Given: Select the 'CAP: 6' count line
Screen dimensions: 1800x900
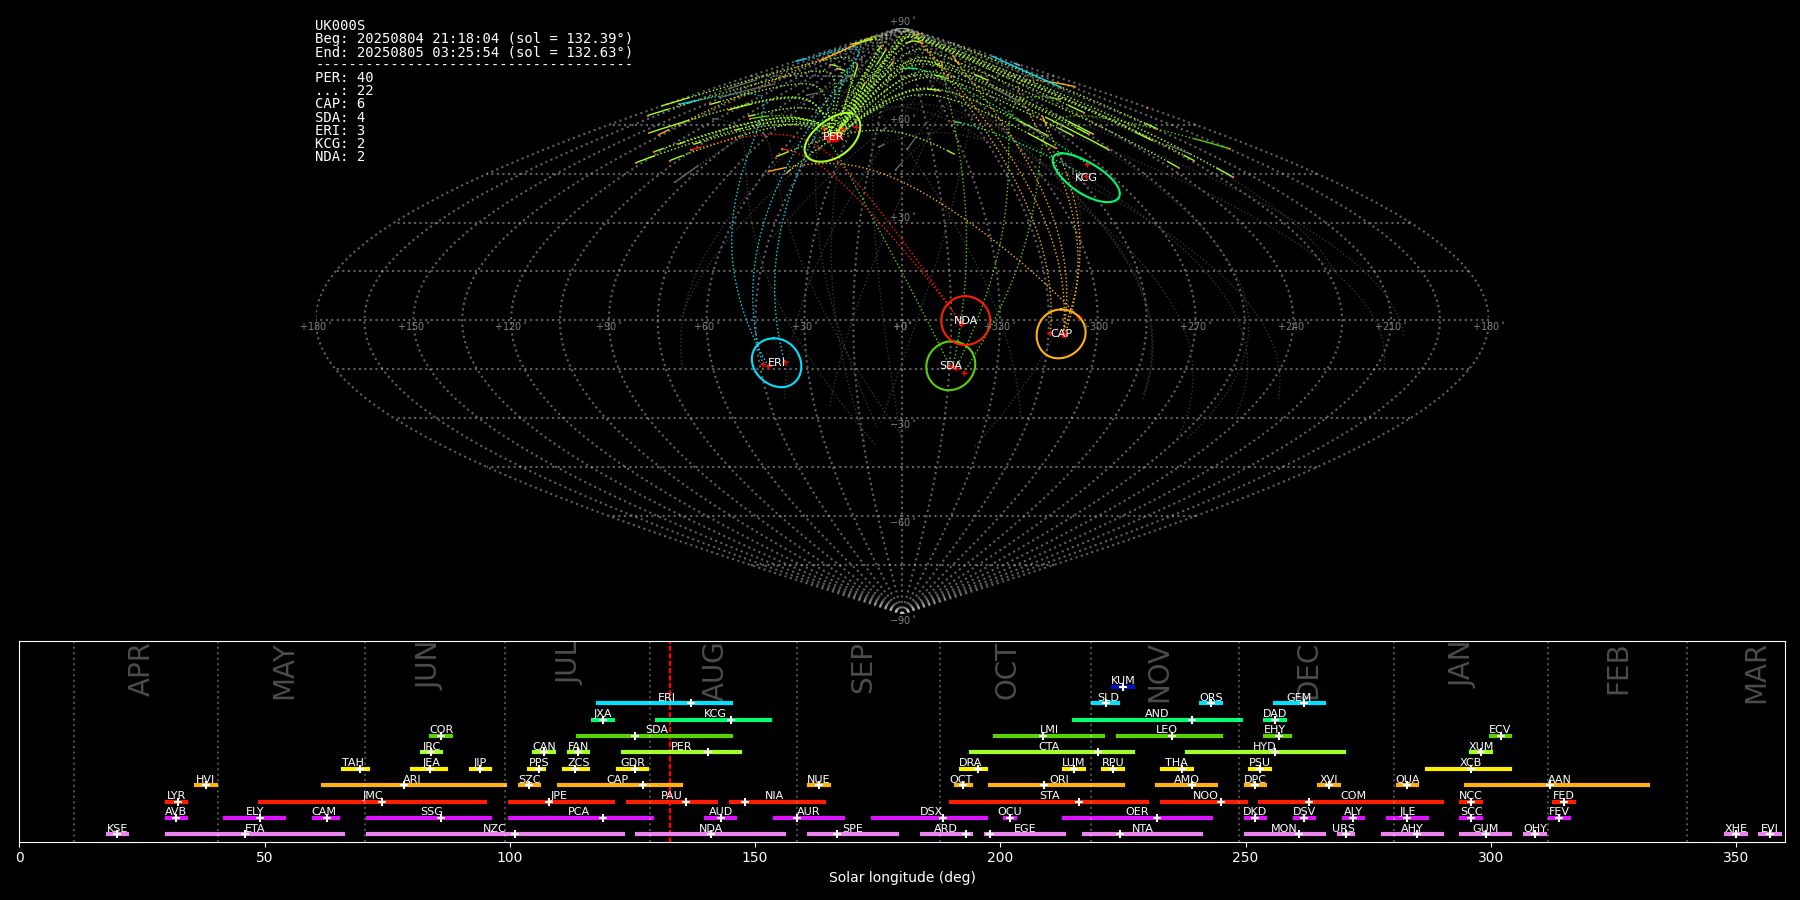Looking at the screenshot, I should (x=340, y=103).
